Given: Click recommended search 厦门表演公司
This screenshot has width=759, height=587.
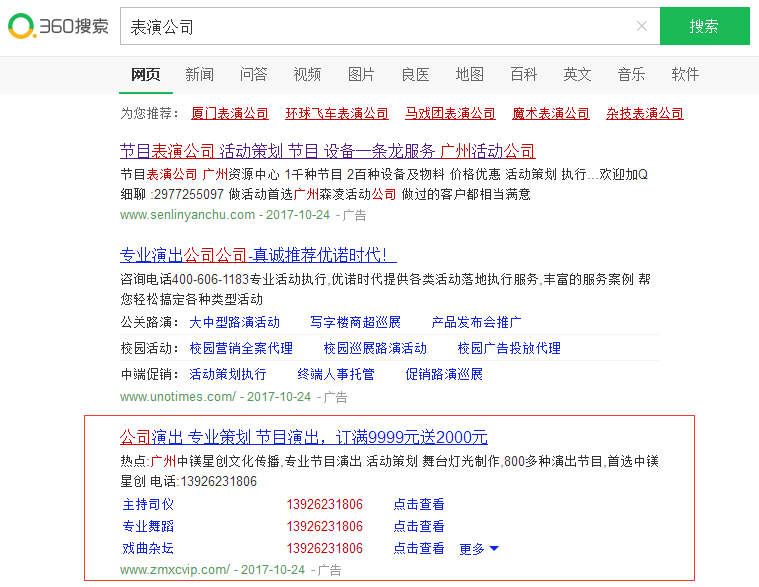Looking at the screenshot, I should 230,114.
